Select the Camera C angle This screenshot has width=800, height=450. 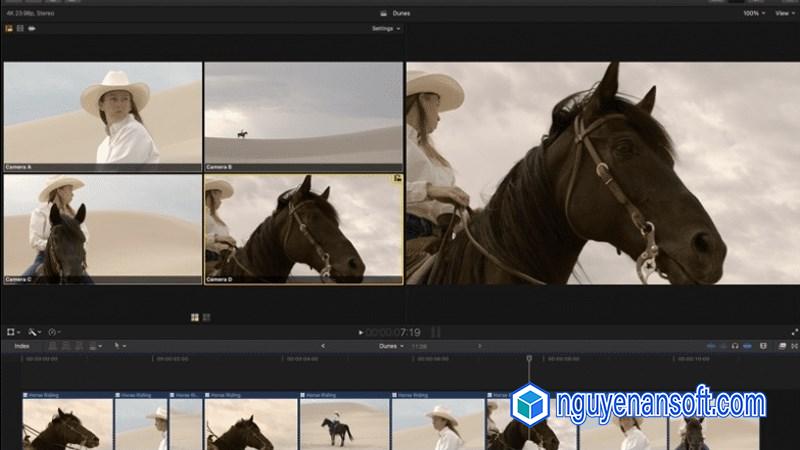coord(102,225)
